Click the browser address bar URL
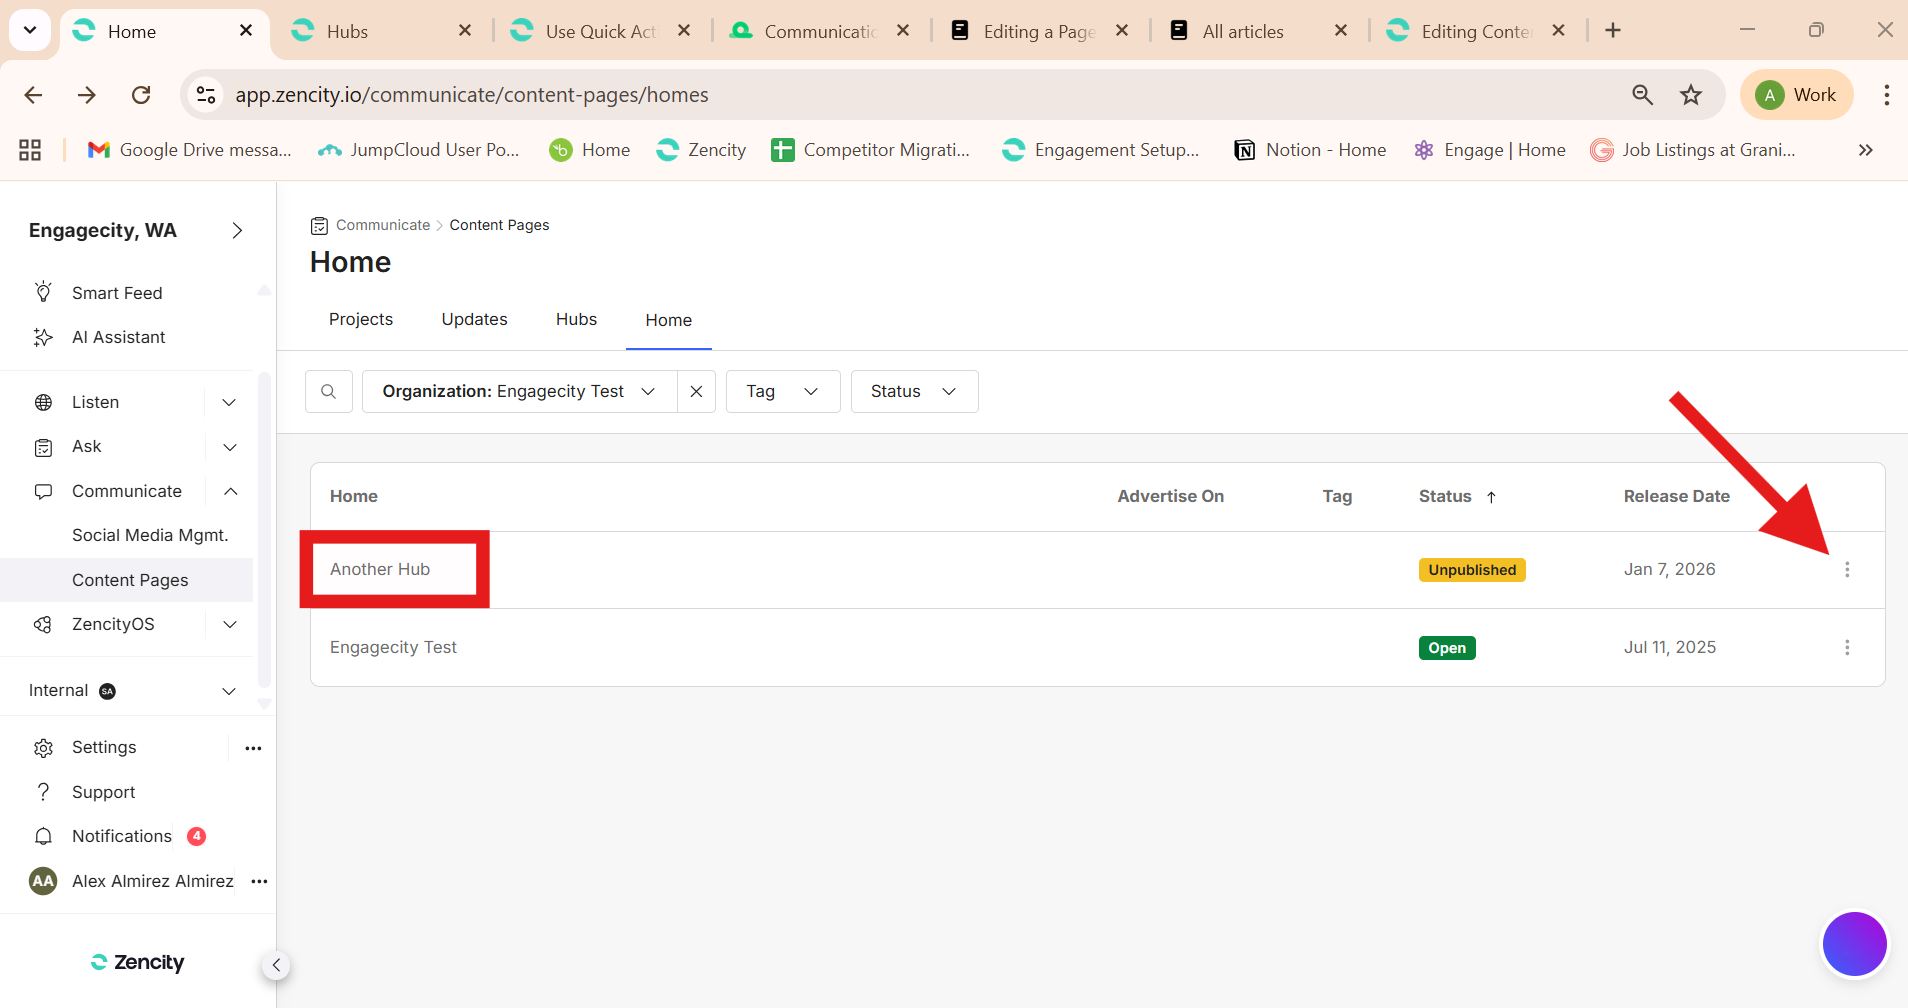1908x1008 pixels. [x=471, y=95]
